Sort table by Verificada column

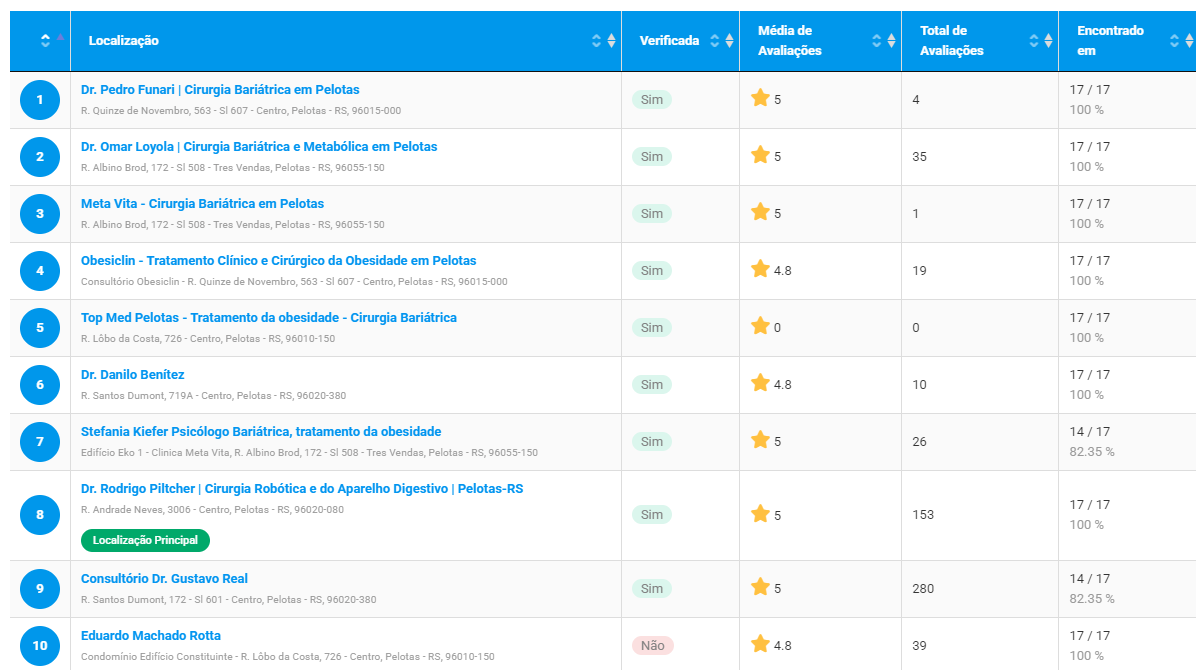[680, 40]
